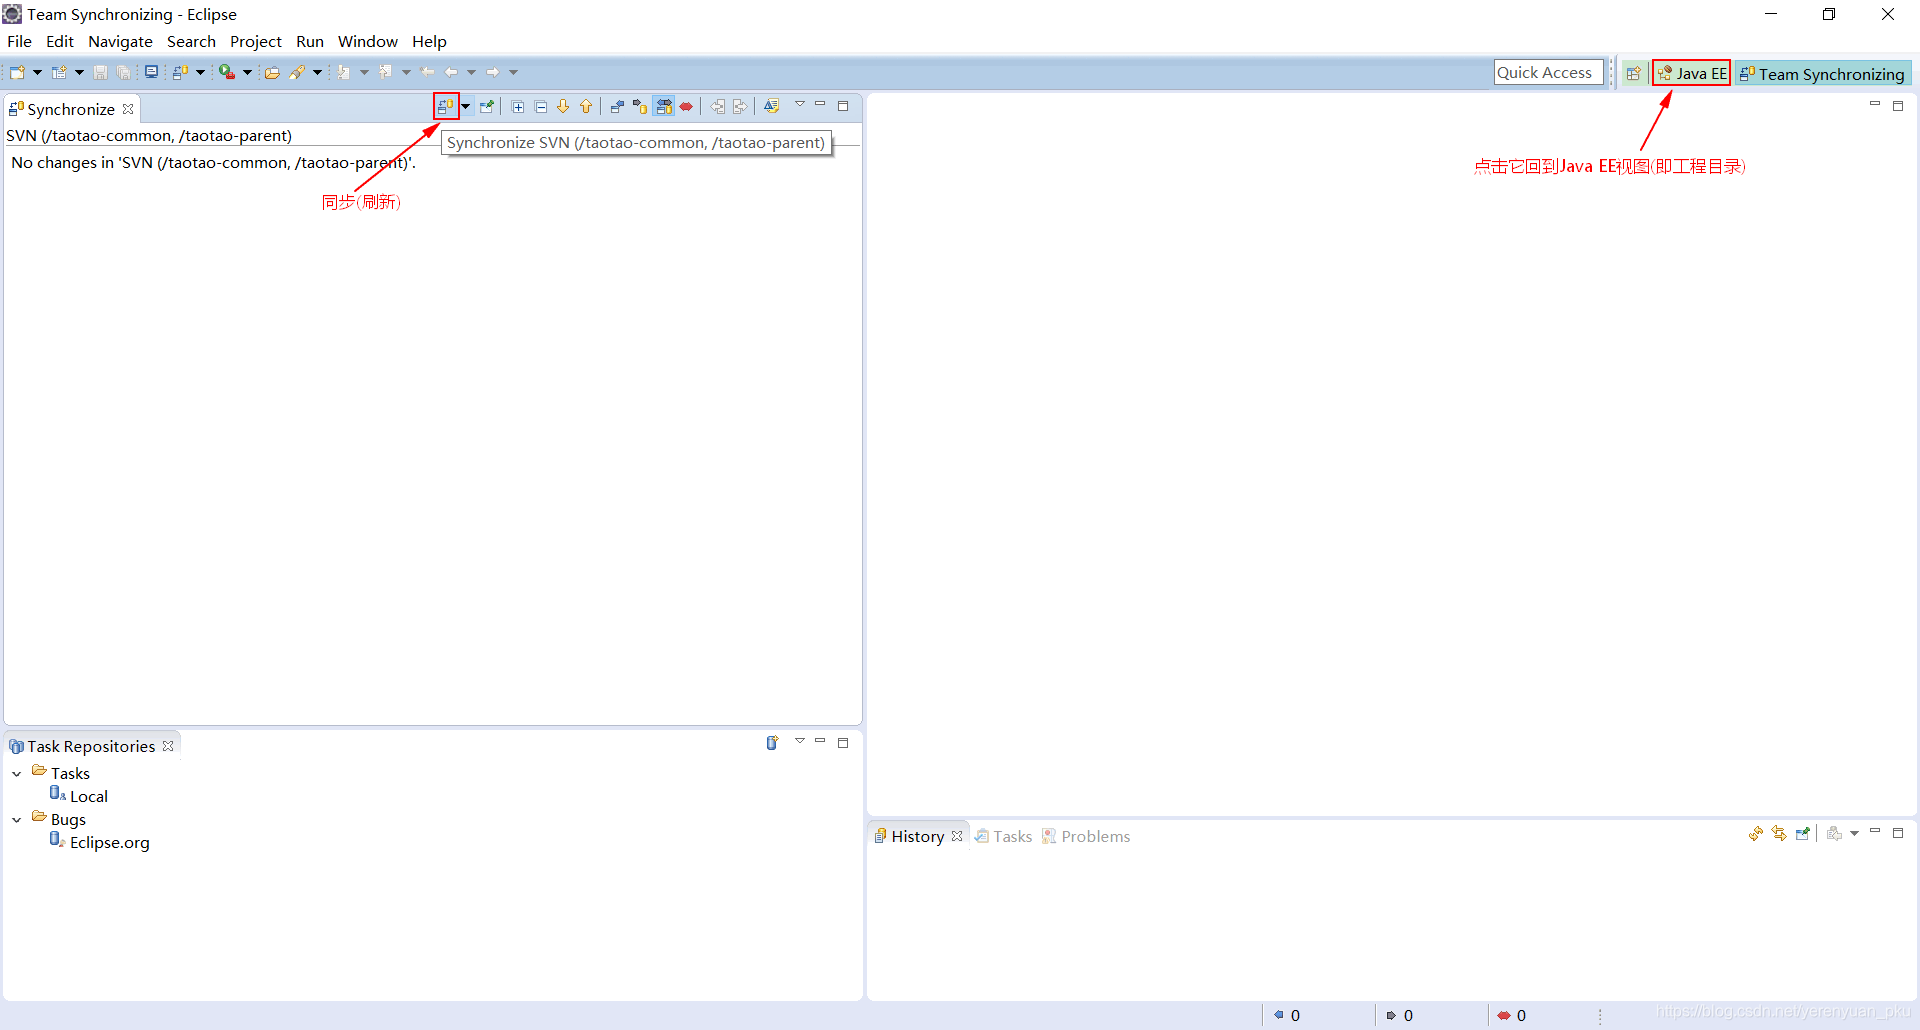1920x1030 pixels.
Task: Close the Synchronize tab
Action: 128,109
